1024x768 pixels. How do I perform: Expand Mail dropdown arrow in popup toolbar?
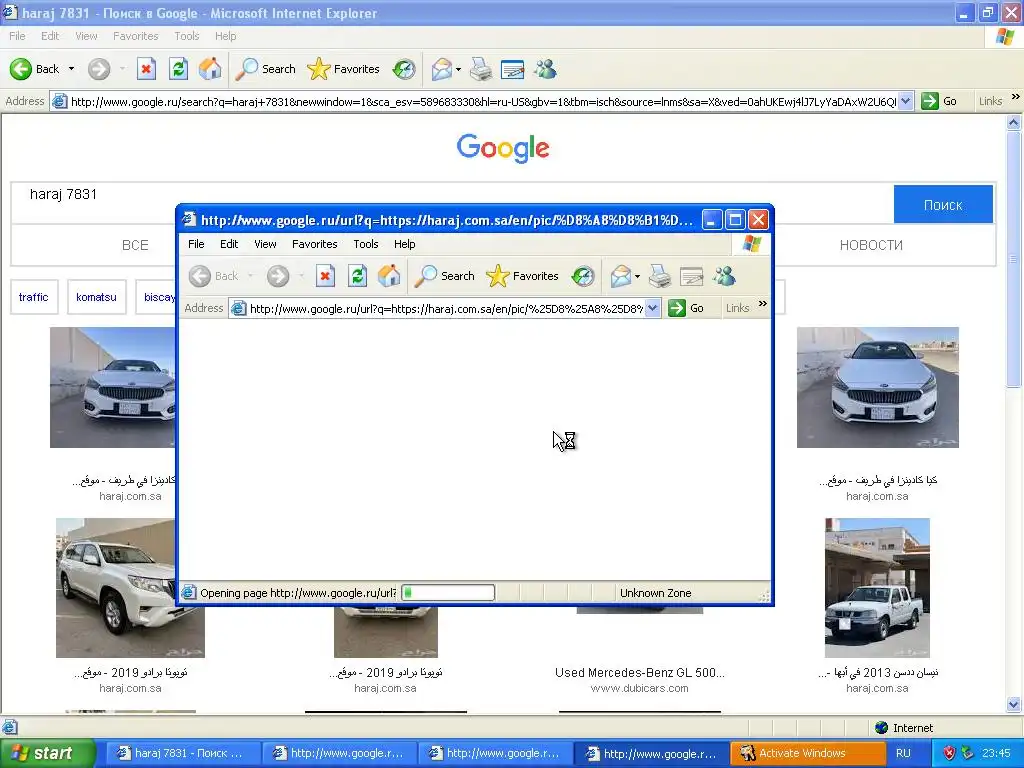click(637, 276)
